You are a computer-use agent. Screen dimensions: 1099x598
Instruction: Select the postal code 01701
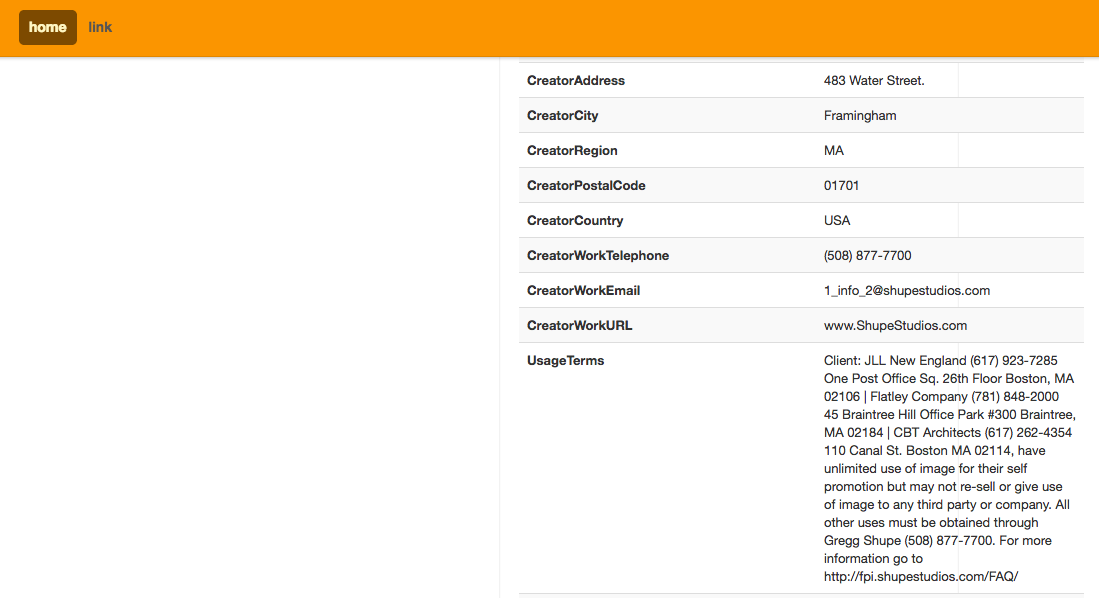[x=841, y=186]
